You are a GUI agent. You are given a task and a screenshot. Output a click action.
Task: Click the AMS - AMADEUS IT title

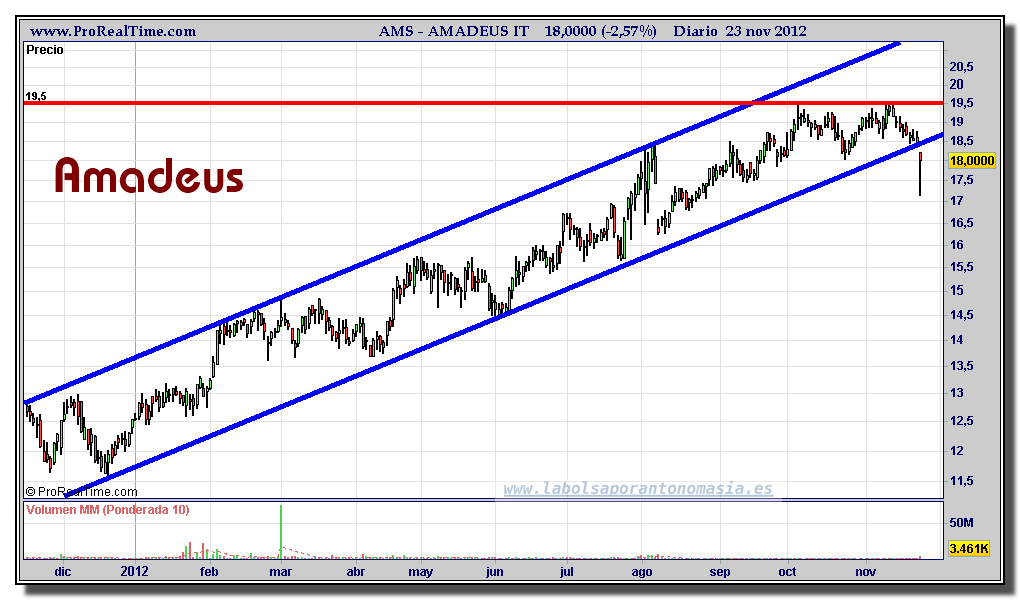(453, 31)
